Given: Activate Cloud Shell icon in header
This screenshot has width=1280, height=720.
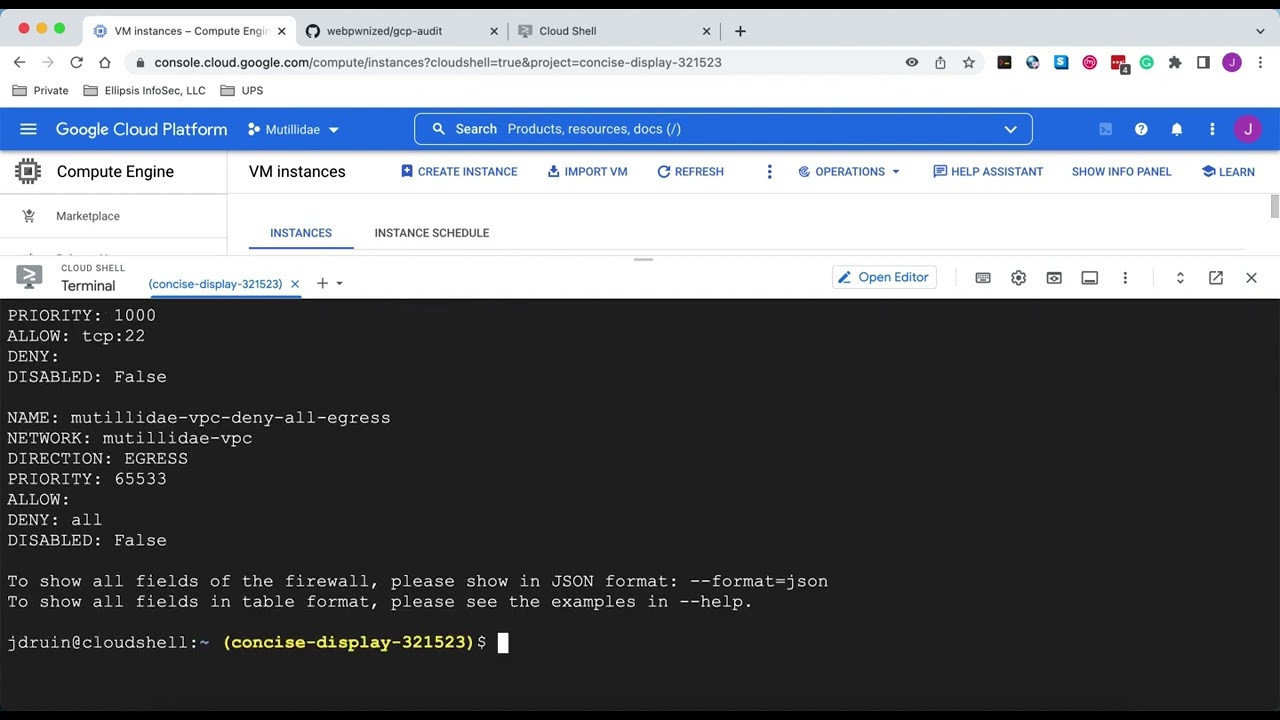Looking at the screenshot, I should 1106,129.
